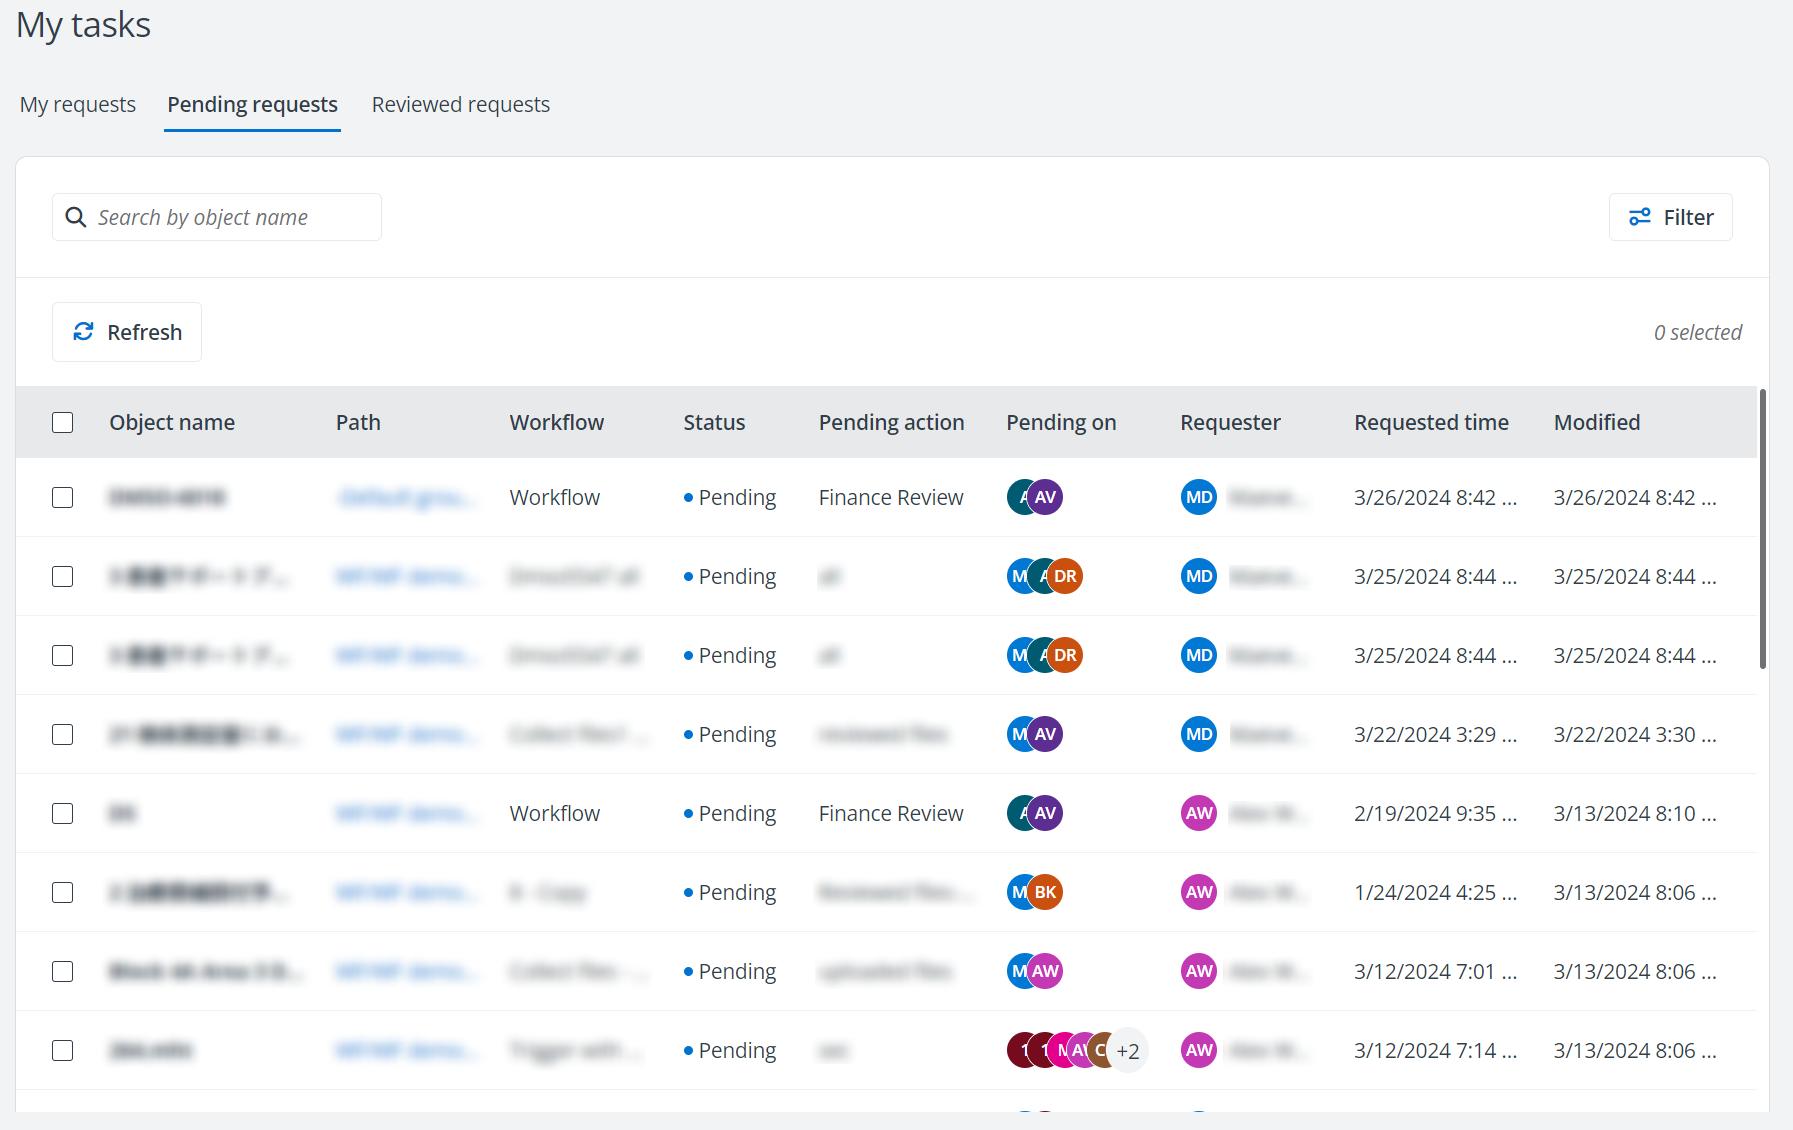Image resolution: width=1793 pixels, height=1130 pixels.
Task: Check the bottom row's selection checkbox
Action: pyautogui.click(x=62, y=1050)
